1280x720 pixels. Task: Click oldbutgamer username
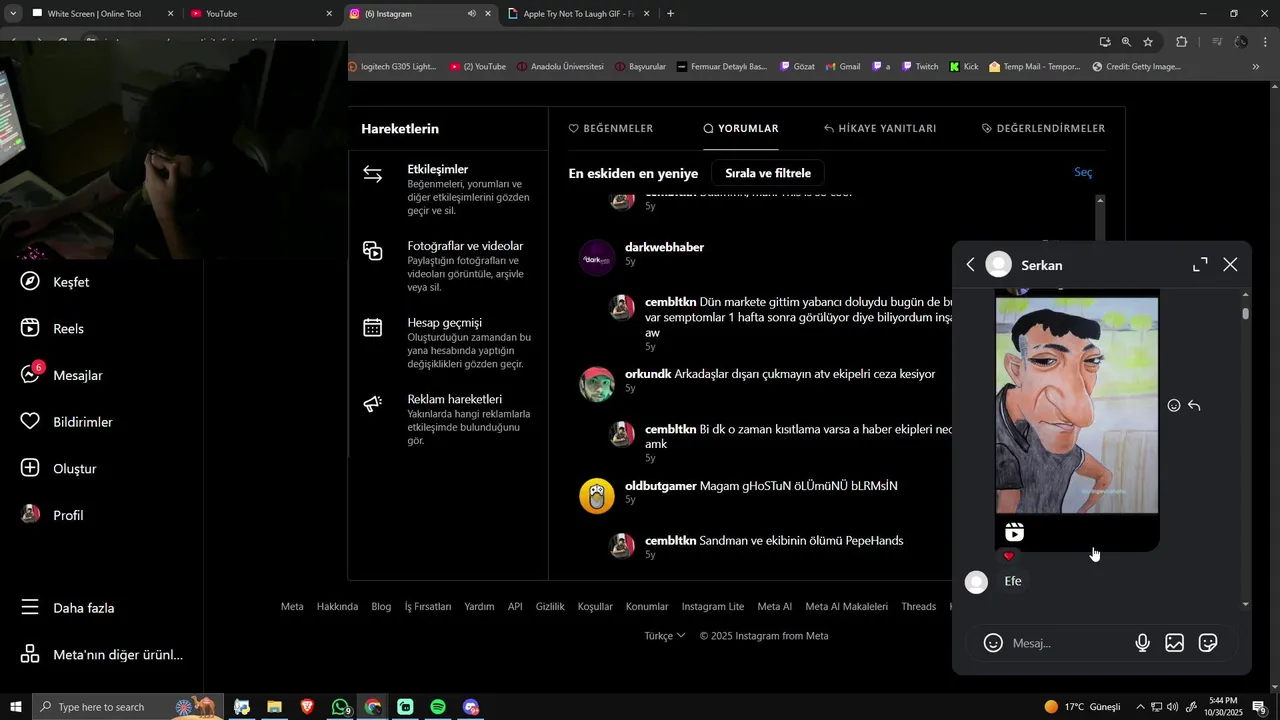click(660, 486)
